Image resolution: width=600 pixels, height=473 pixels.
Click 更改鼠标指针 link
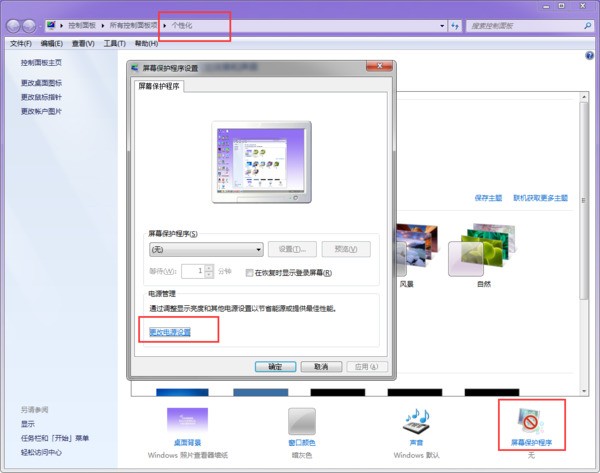[41, 97]
